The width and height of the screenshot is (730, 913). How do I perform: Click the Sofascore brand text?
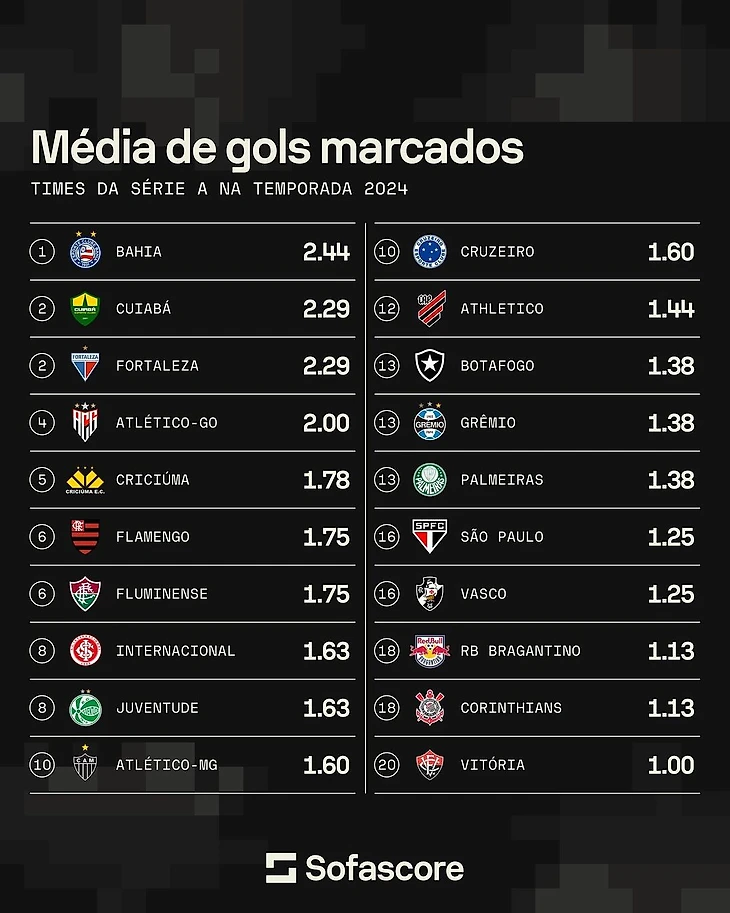point(384,867)
